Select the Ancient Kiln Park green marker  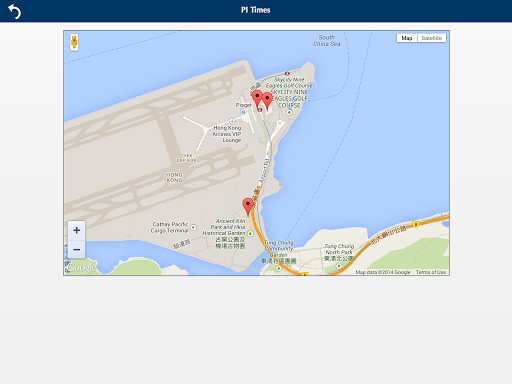click(x=250, y=233)
